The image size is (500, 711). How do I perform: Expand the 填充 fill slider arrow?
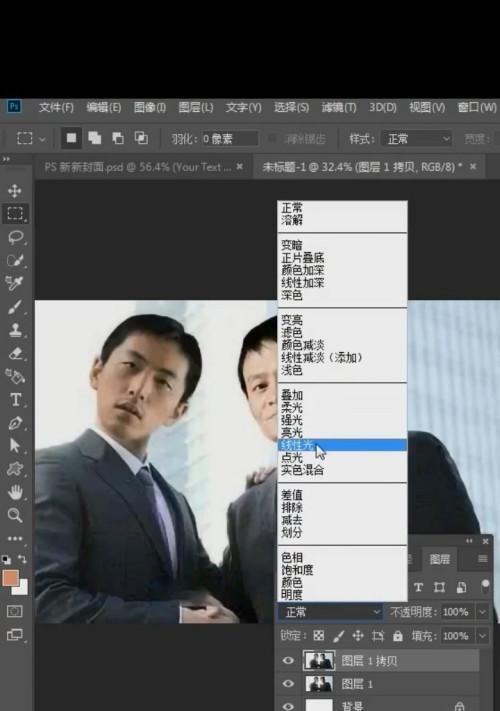point(483,636)
